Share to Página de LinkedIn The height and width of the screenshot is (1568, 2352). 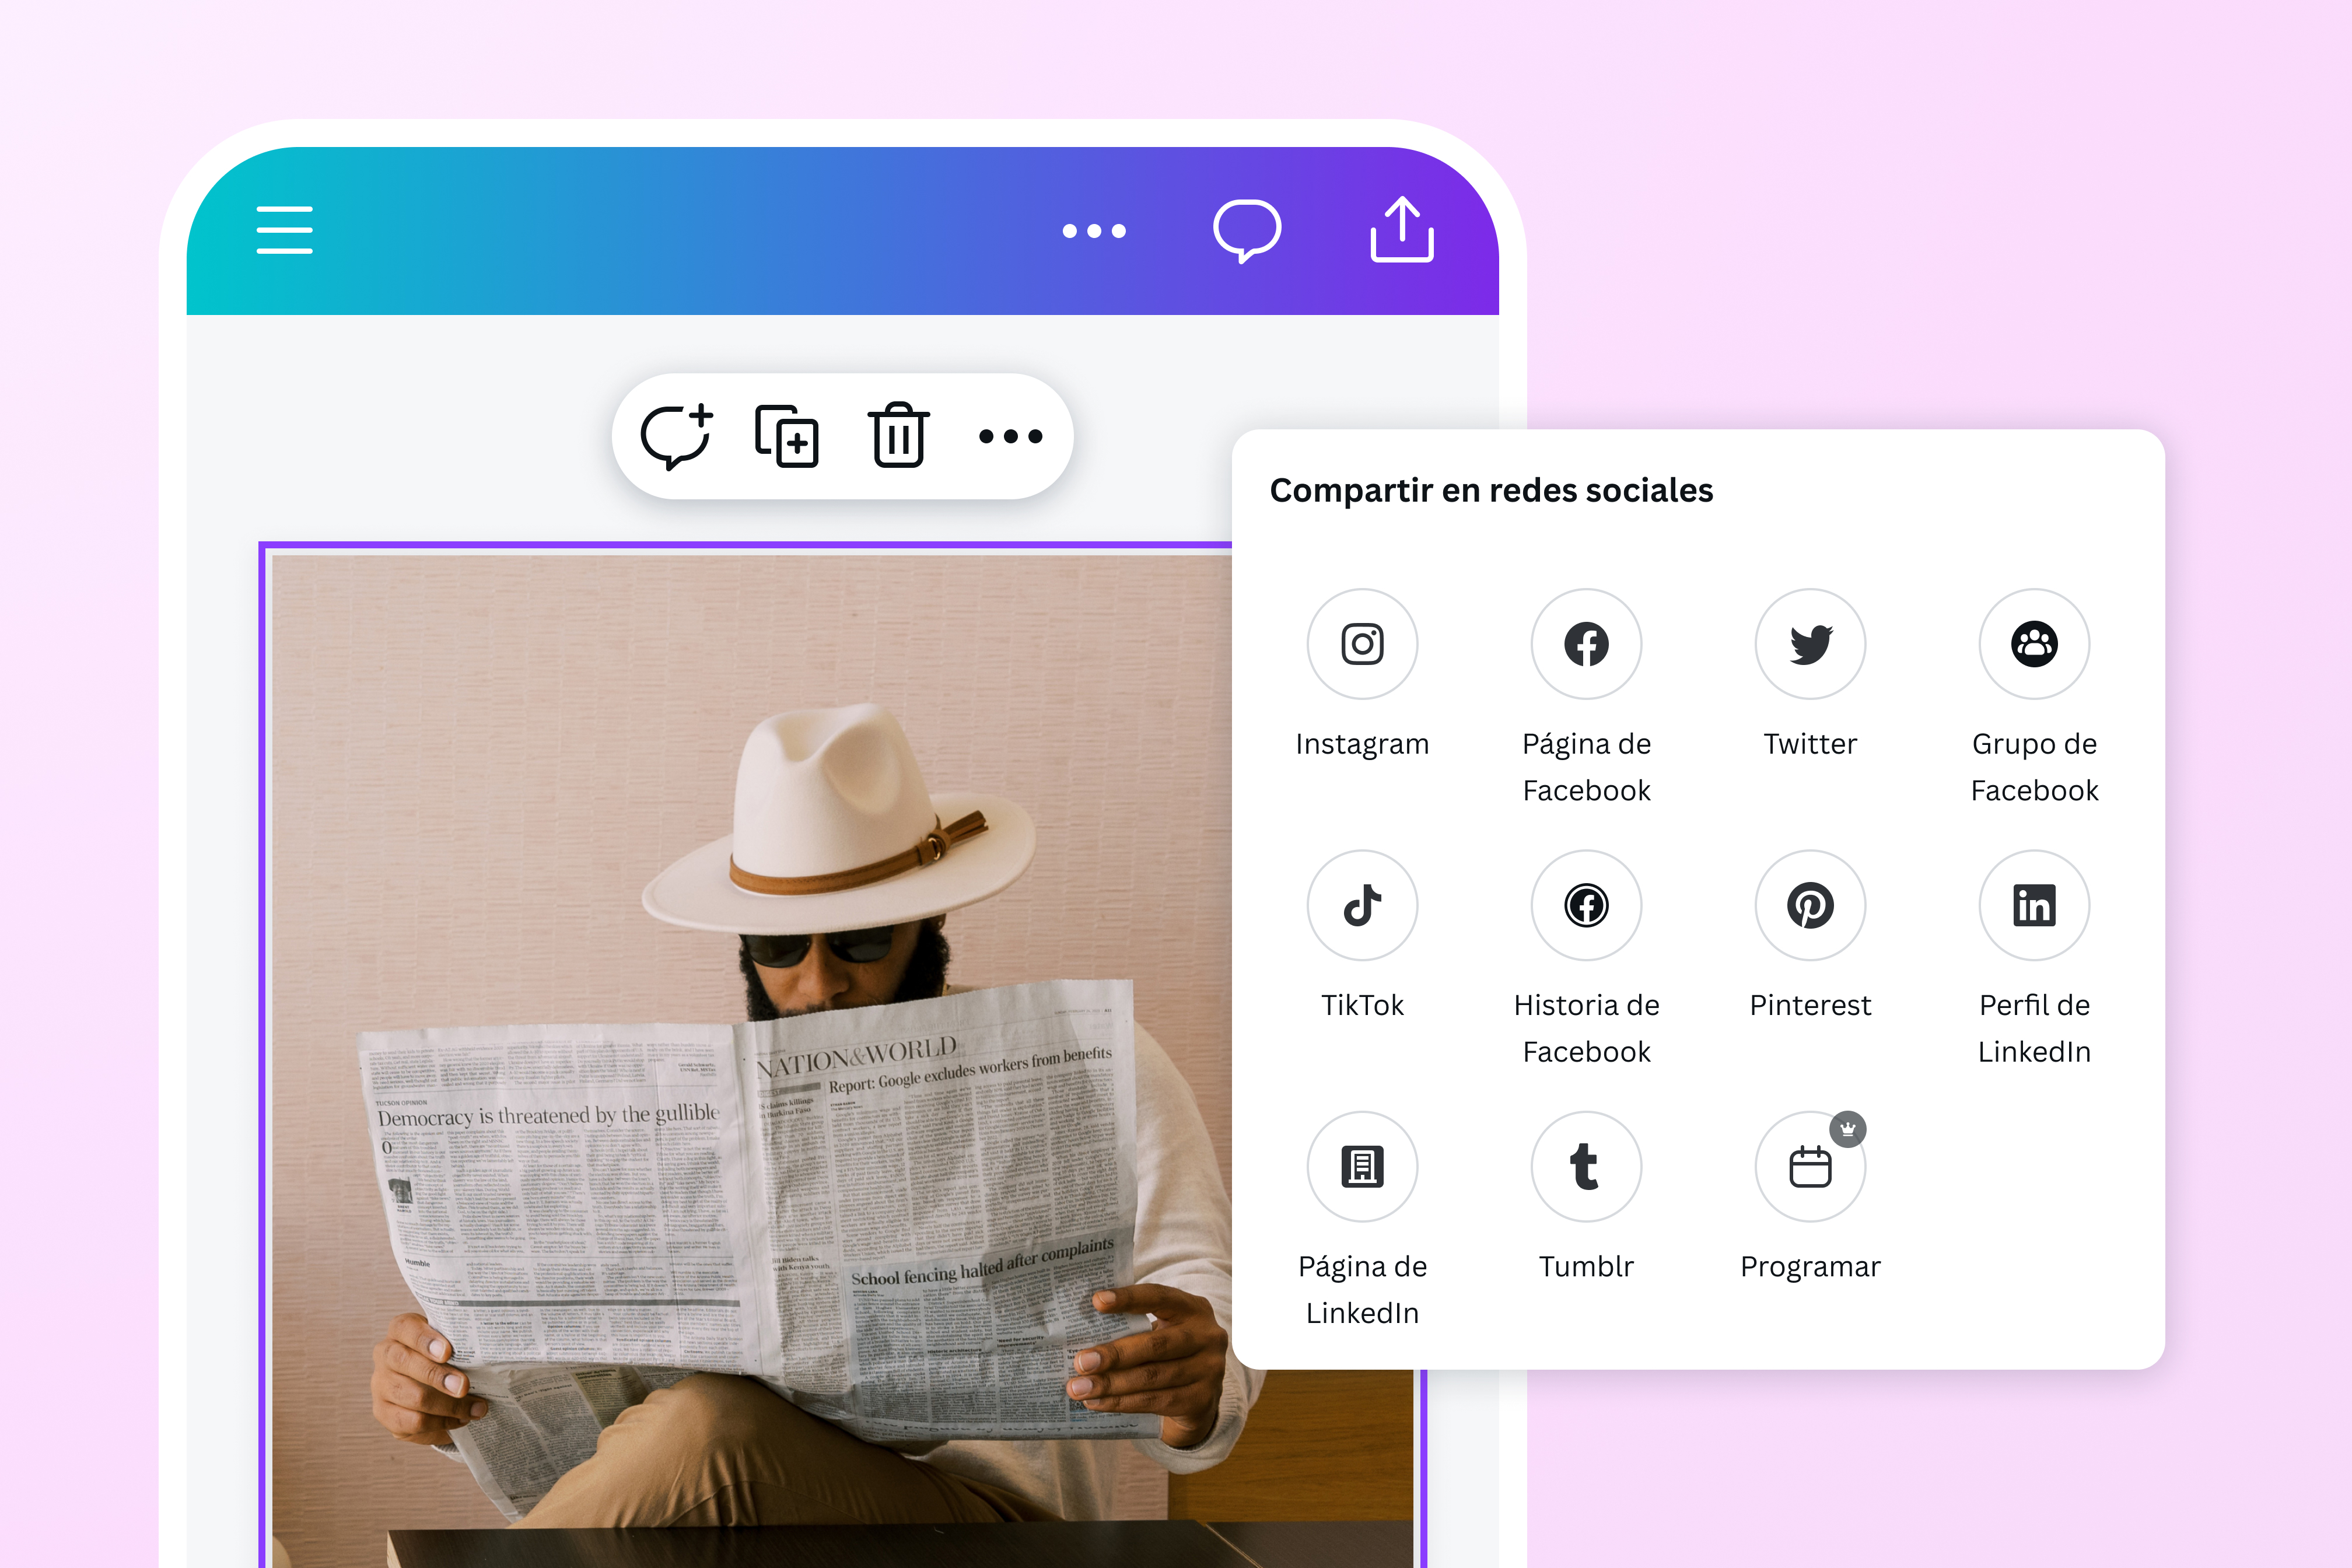coord(1362,1166)
